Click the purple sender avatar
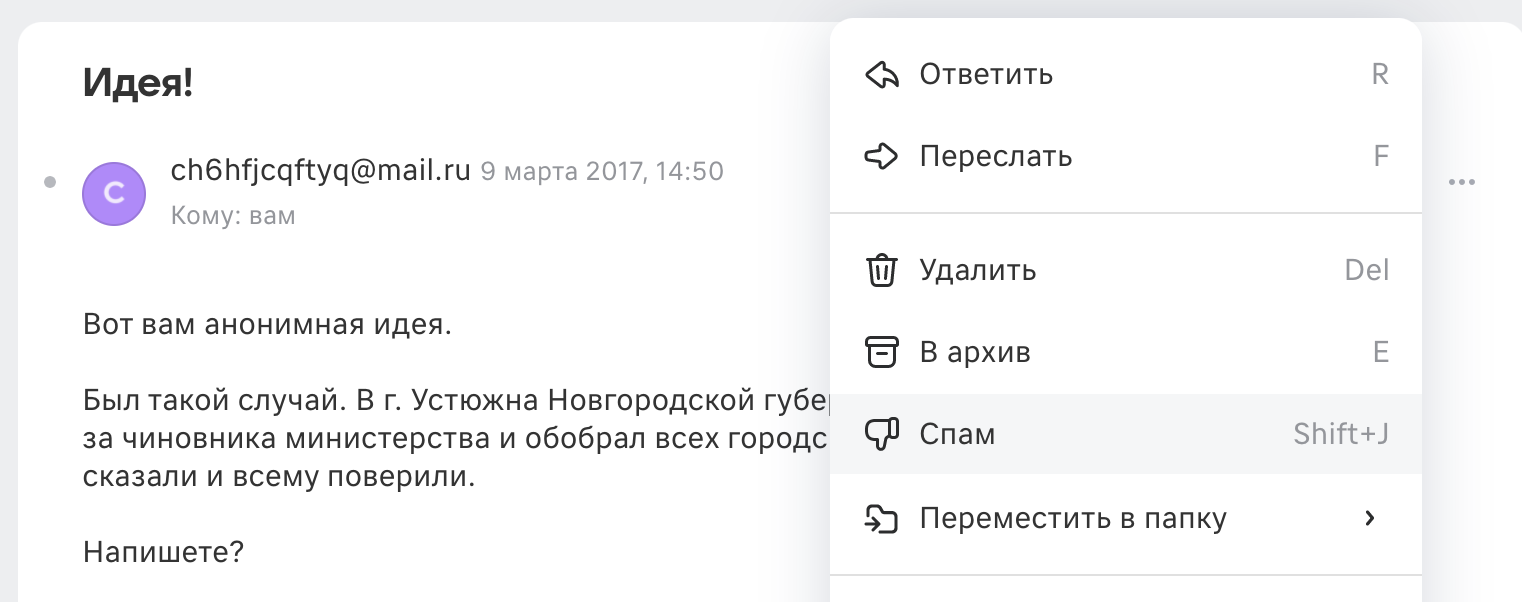This screenshot has width=1522, height=602. (x=114, y=192)
